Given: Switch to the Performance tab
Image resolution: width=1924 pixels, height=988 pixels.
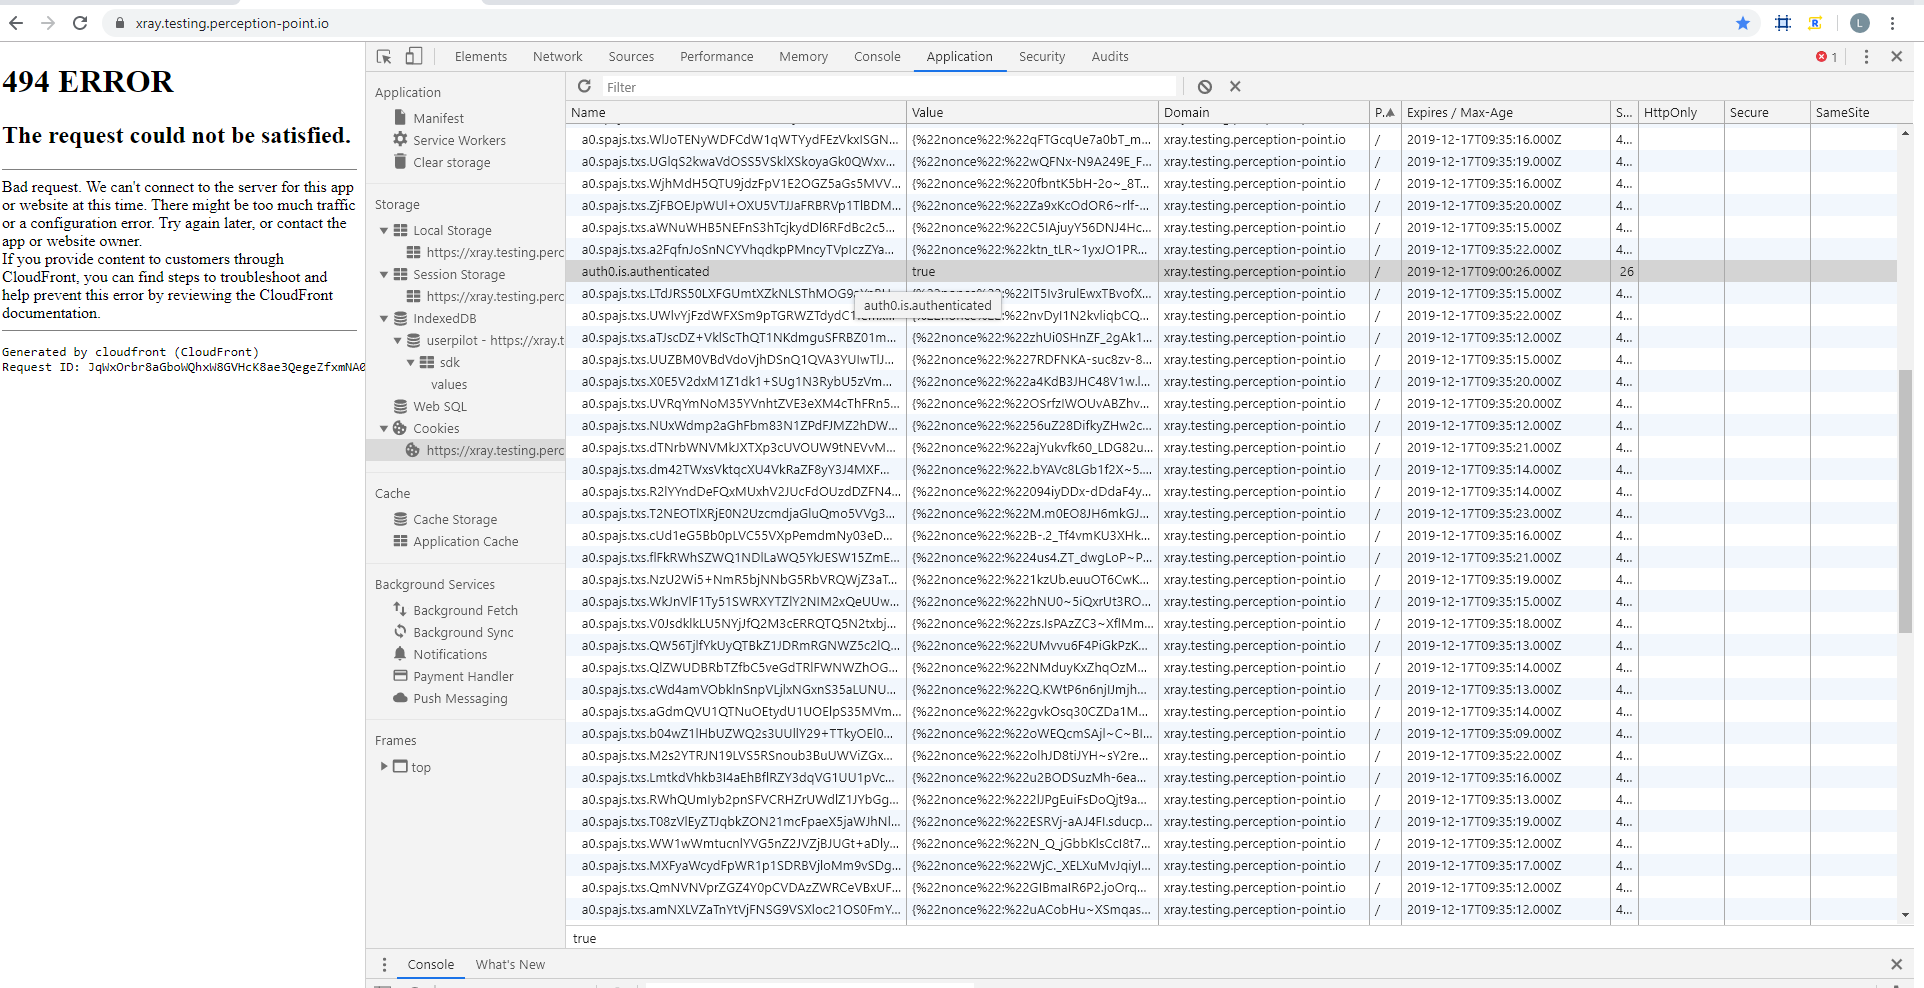Looking at the screenshot, I should (x=717, y=57).
